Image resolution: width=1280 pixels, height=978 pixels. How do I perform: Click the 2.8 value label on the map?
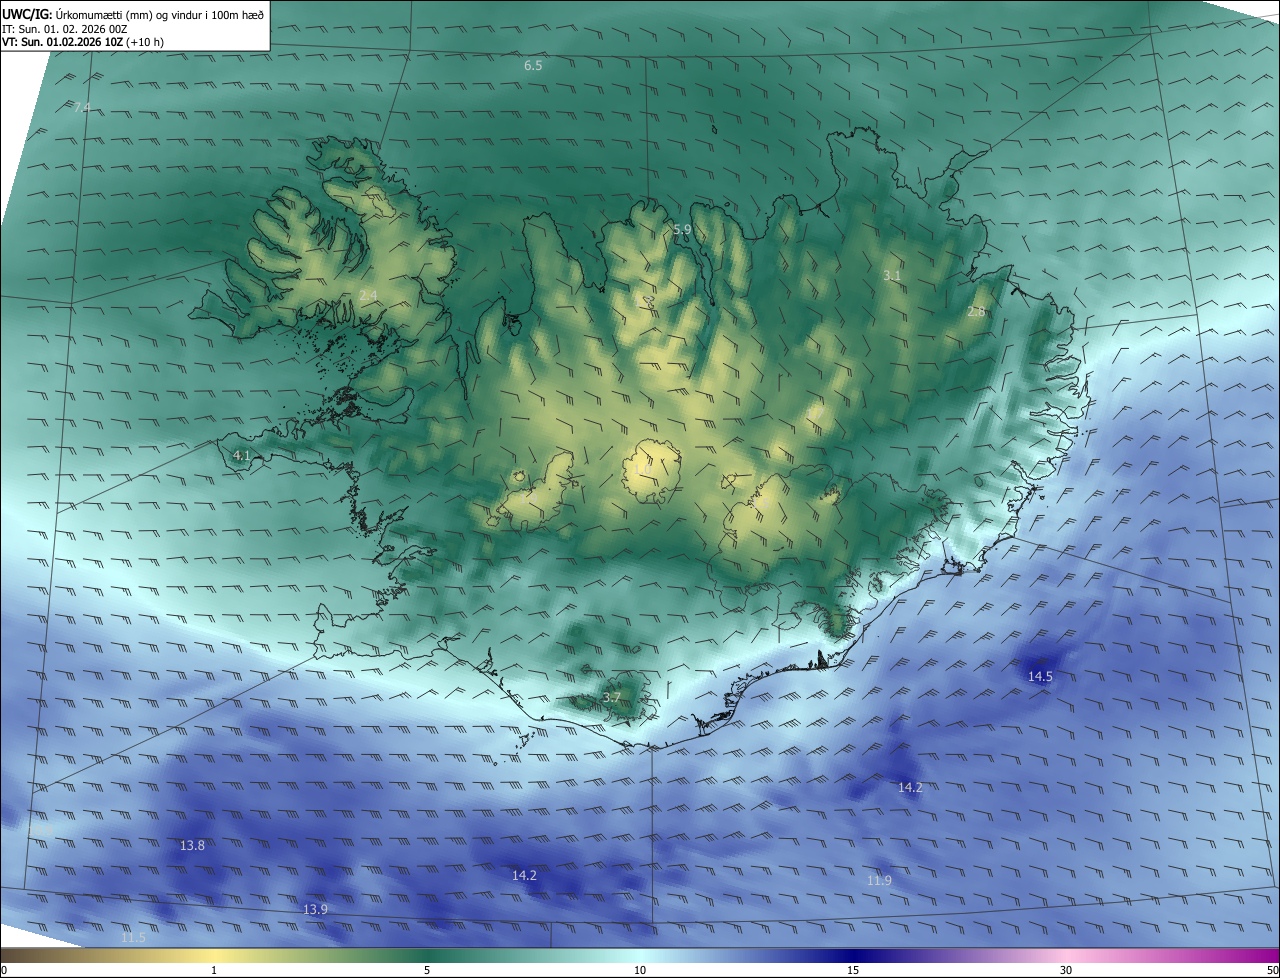click(x=976, y=312)
